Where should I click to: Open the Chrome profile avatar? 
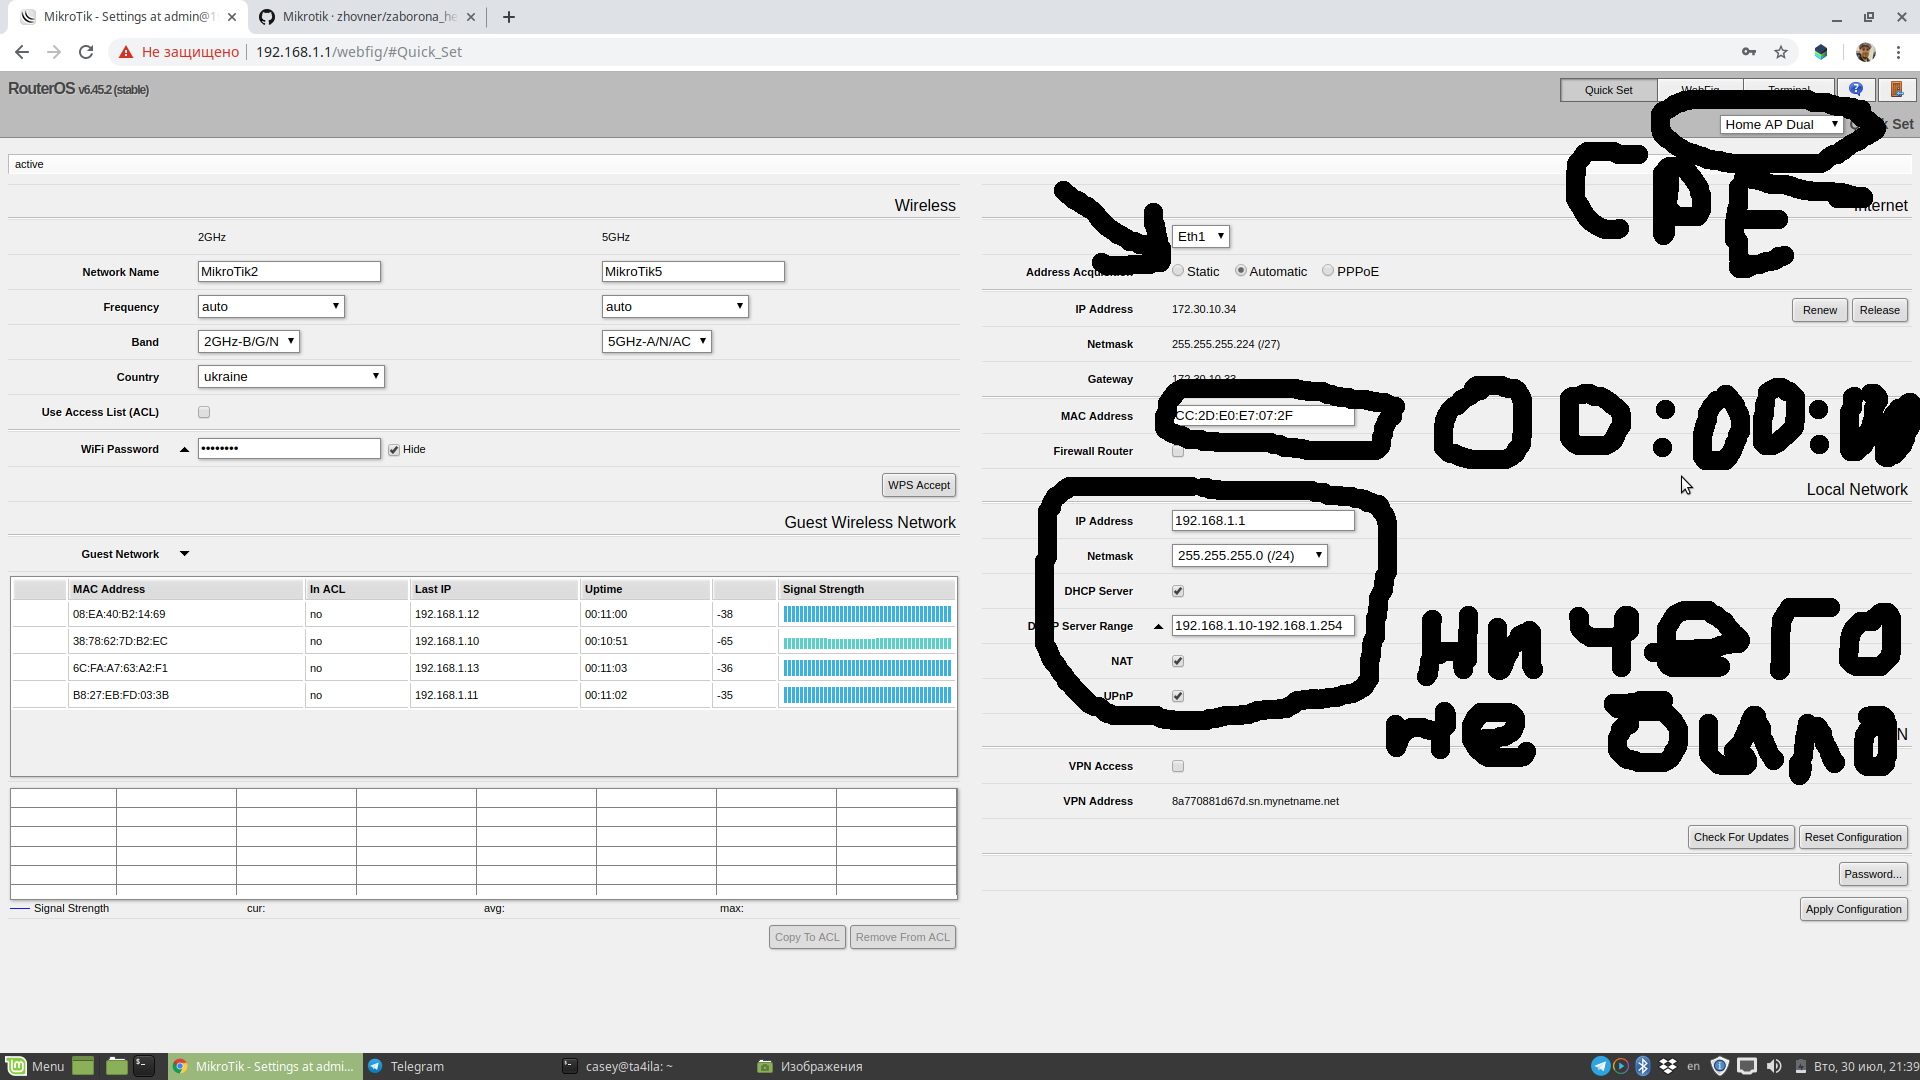[1866, 52]
